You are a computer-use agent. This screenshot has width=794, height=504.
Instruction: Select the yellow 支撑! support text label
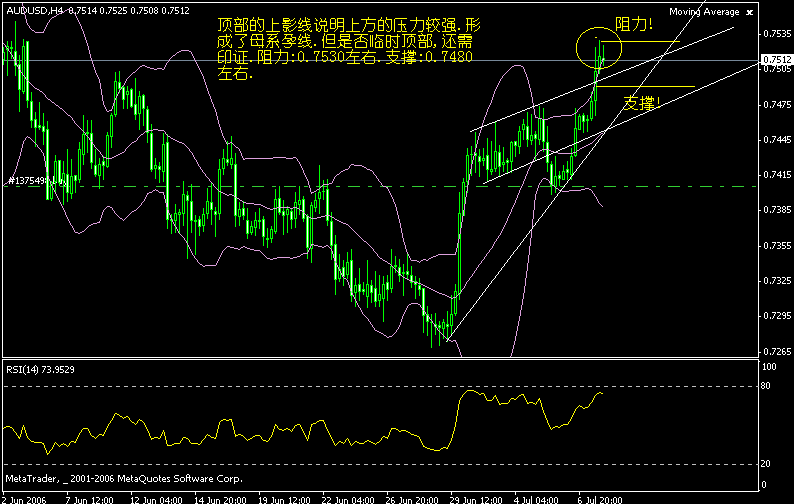642,103
